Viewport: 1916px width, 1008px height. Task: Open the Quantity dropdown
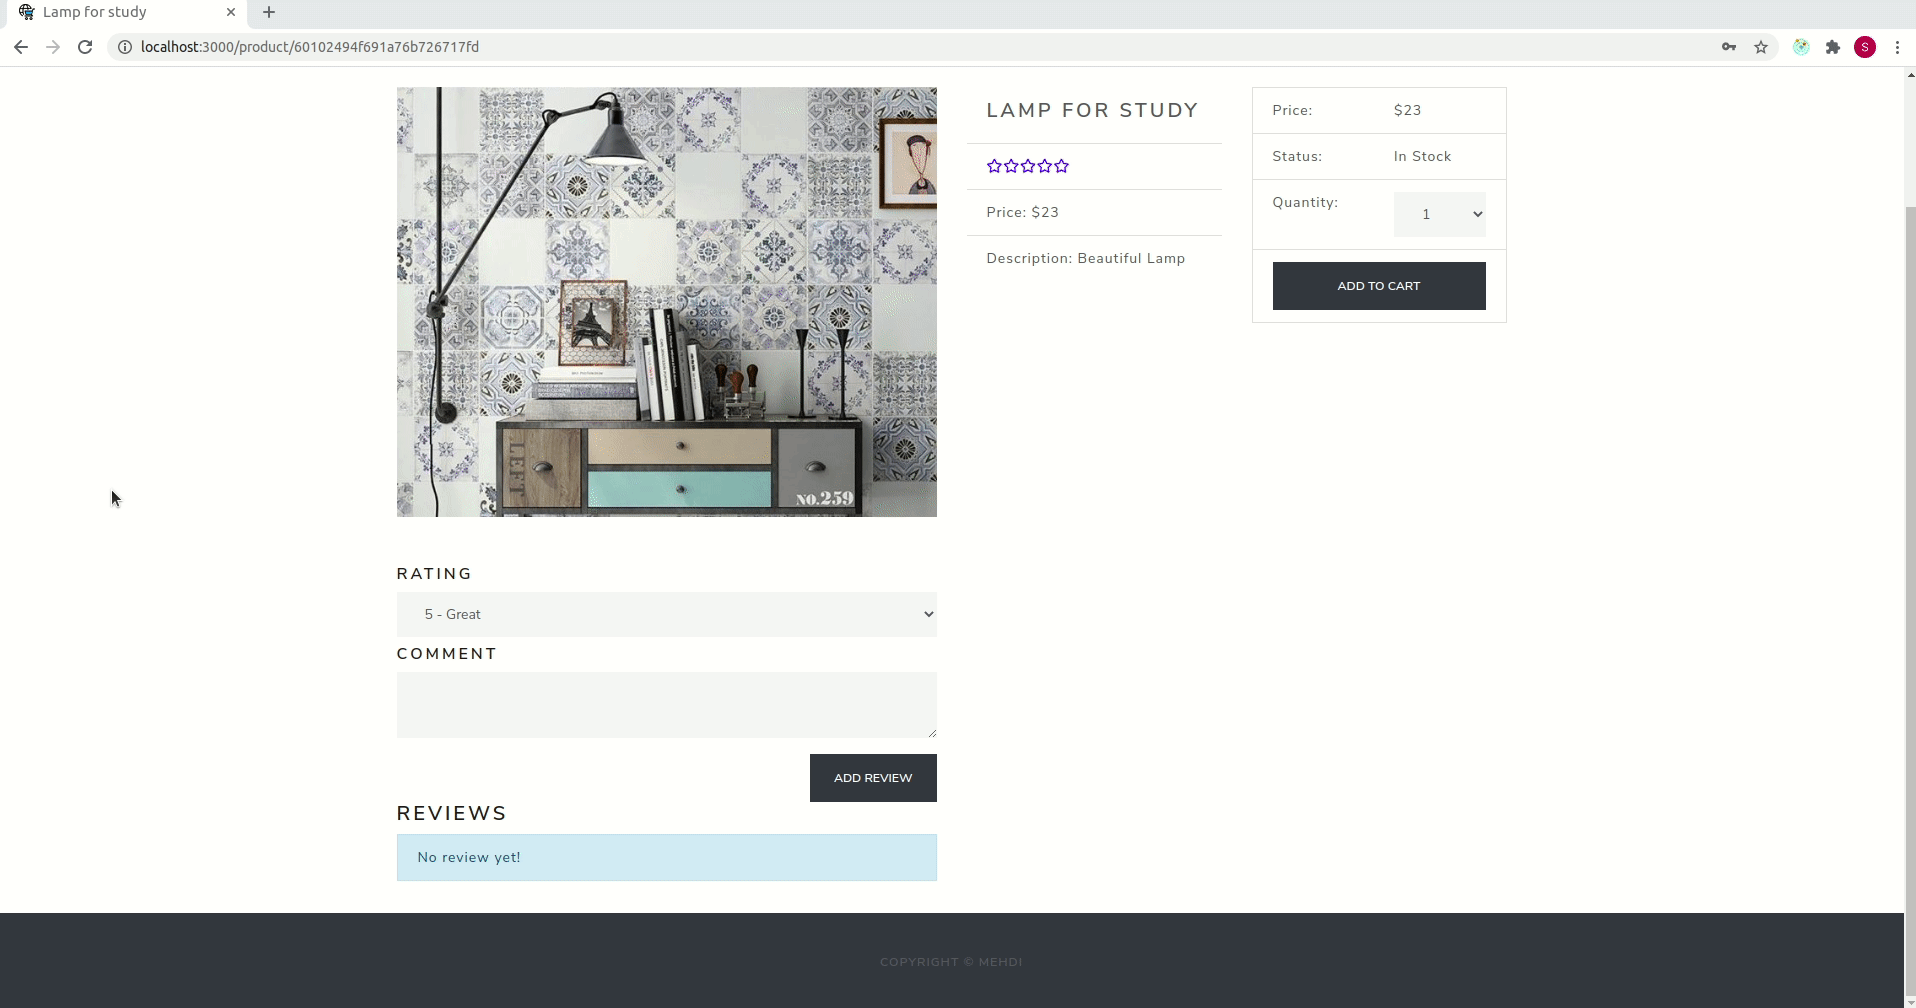click(1439, 213)
